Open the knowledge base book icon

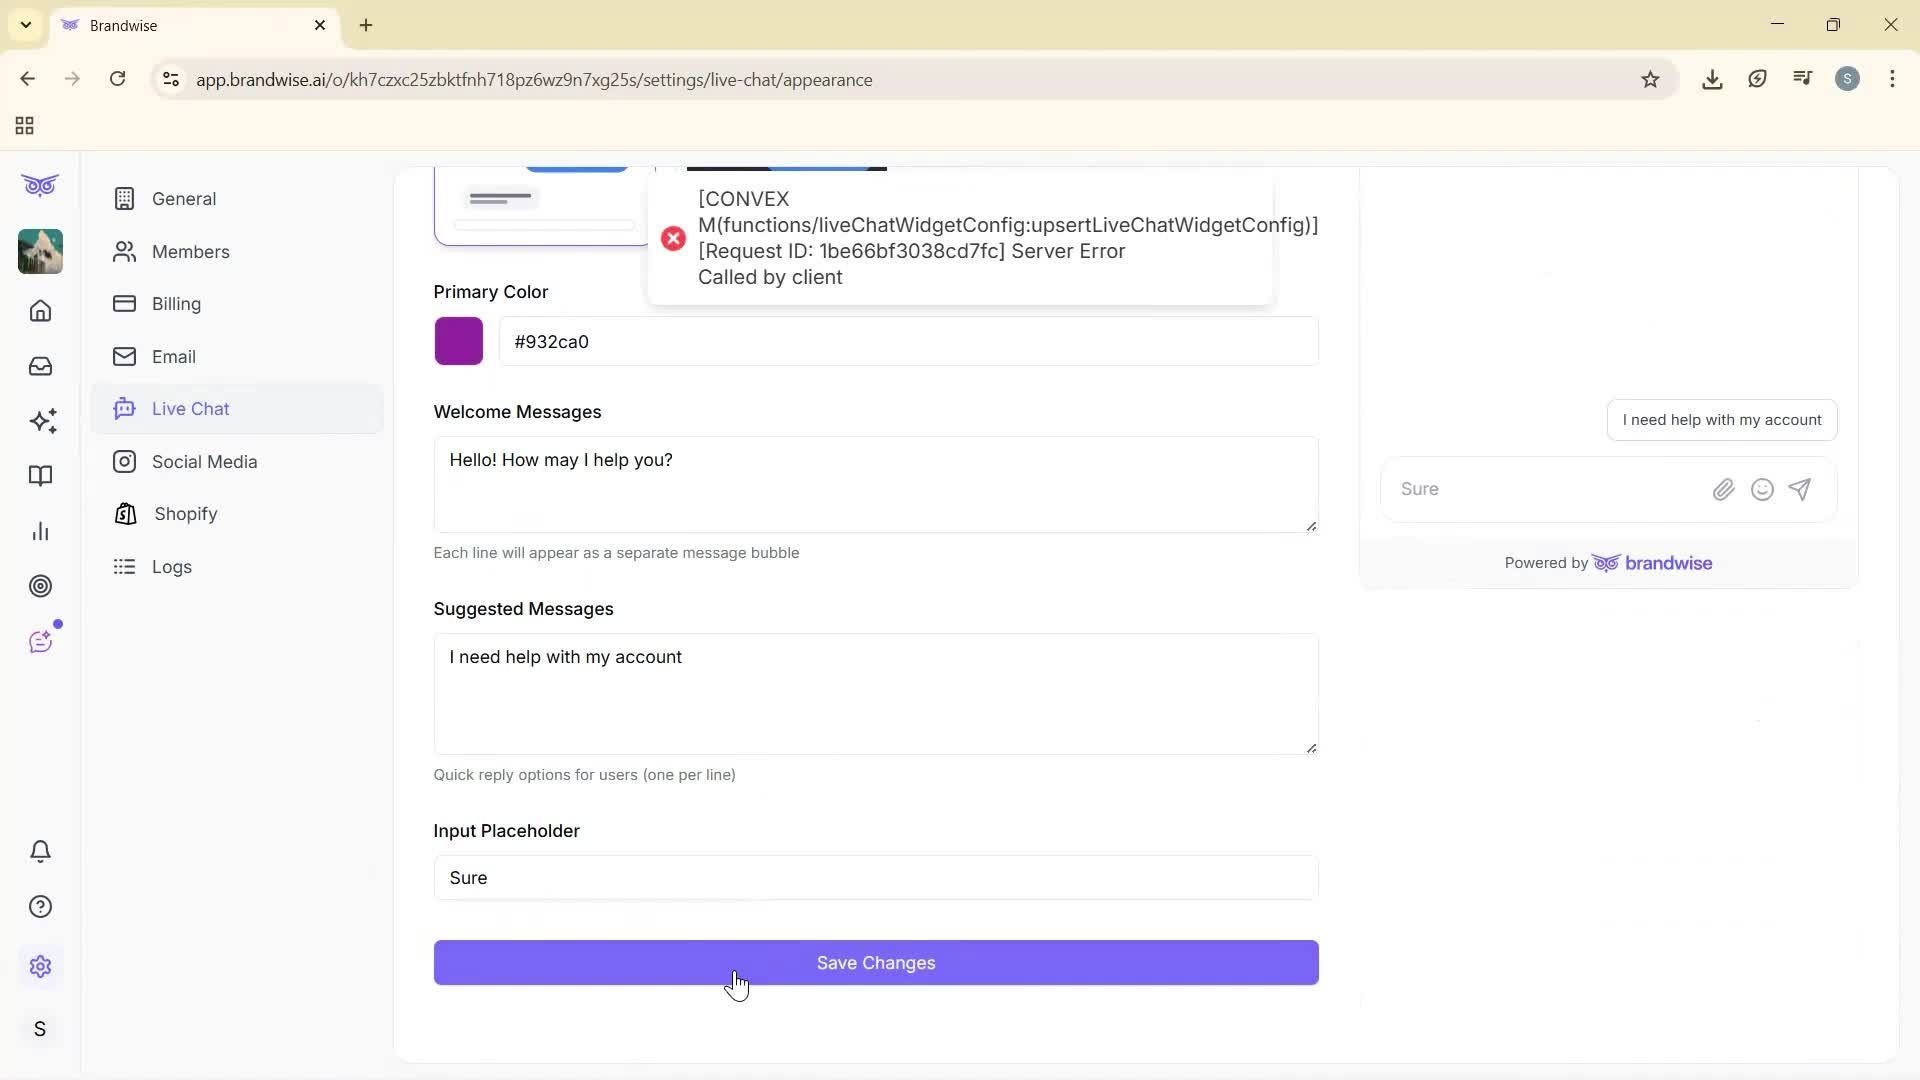pos(40,476)
